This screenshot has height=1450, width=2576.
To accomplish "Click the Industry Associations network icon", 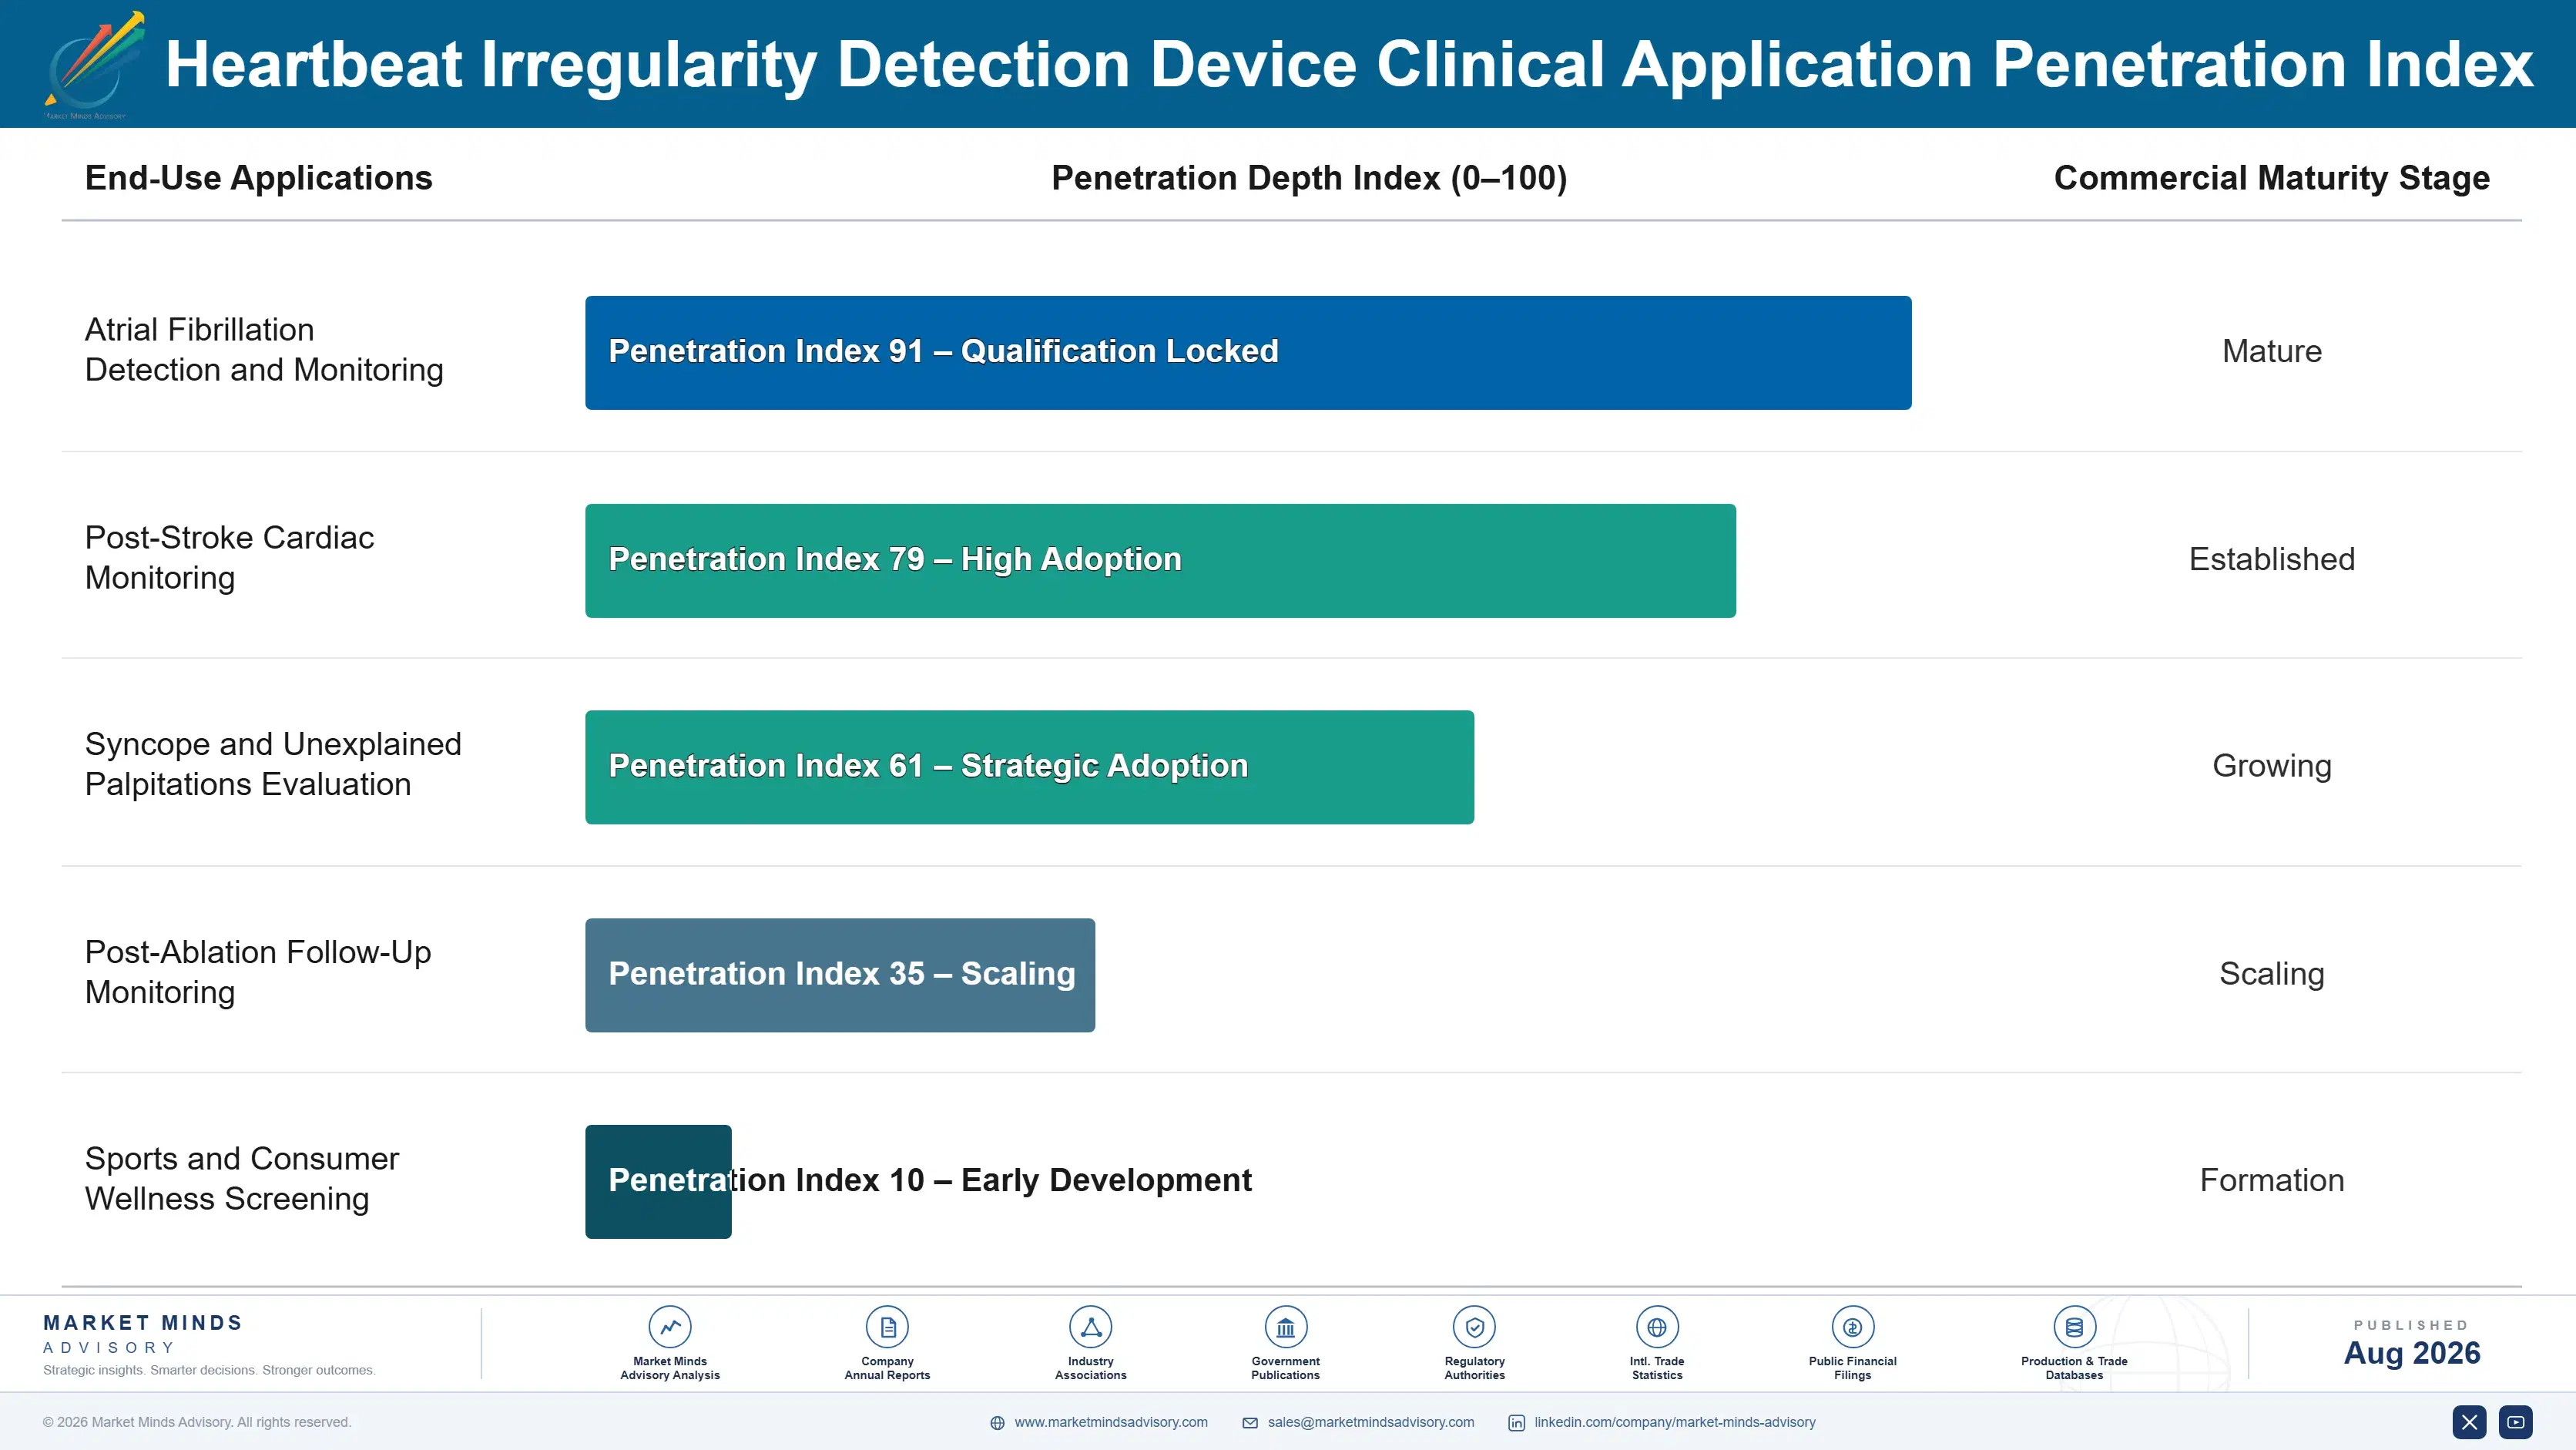I will pos(1091,1327).
